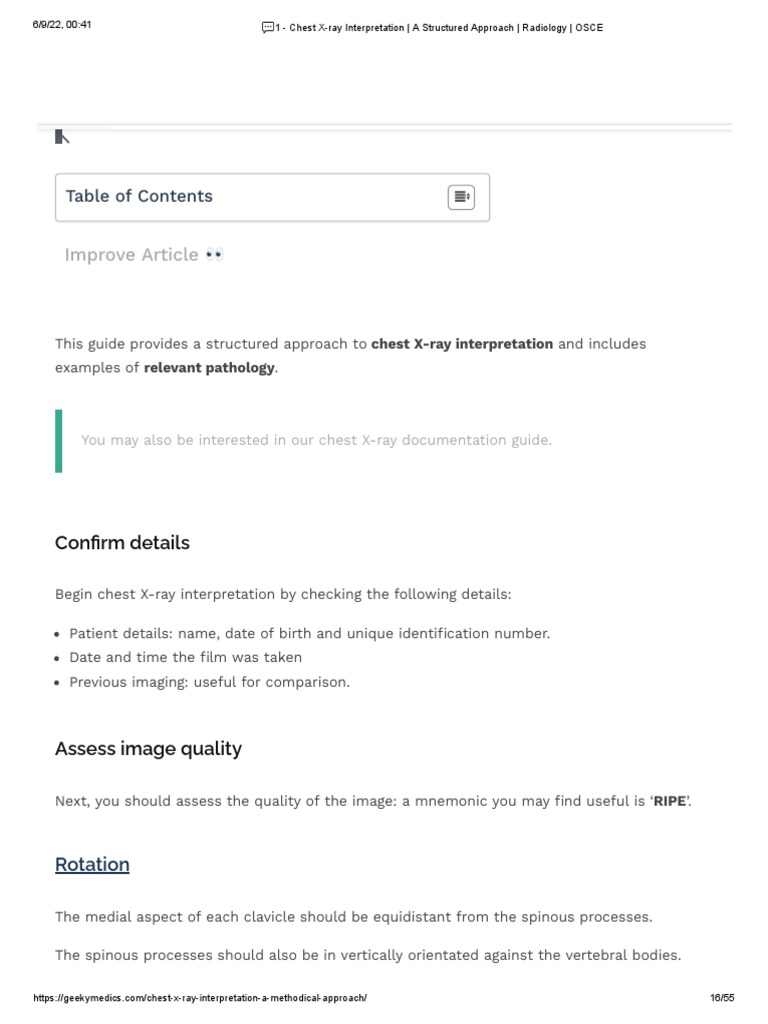Click the bold 'chest X-ray interpretation' text
This screenshot has width=768, height=1024.
[x=461, y=344]
